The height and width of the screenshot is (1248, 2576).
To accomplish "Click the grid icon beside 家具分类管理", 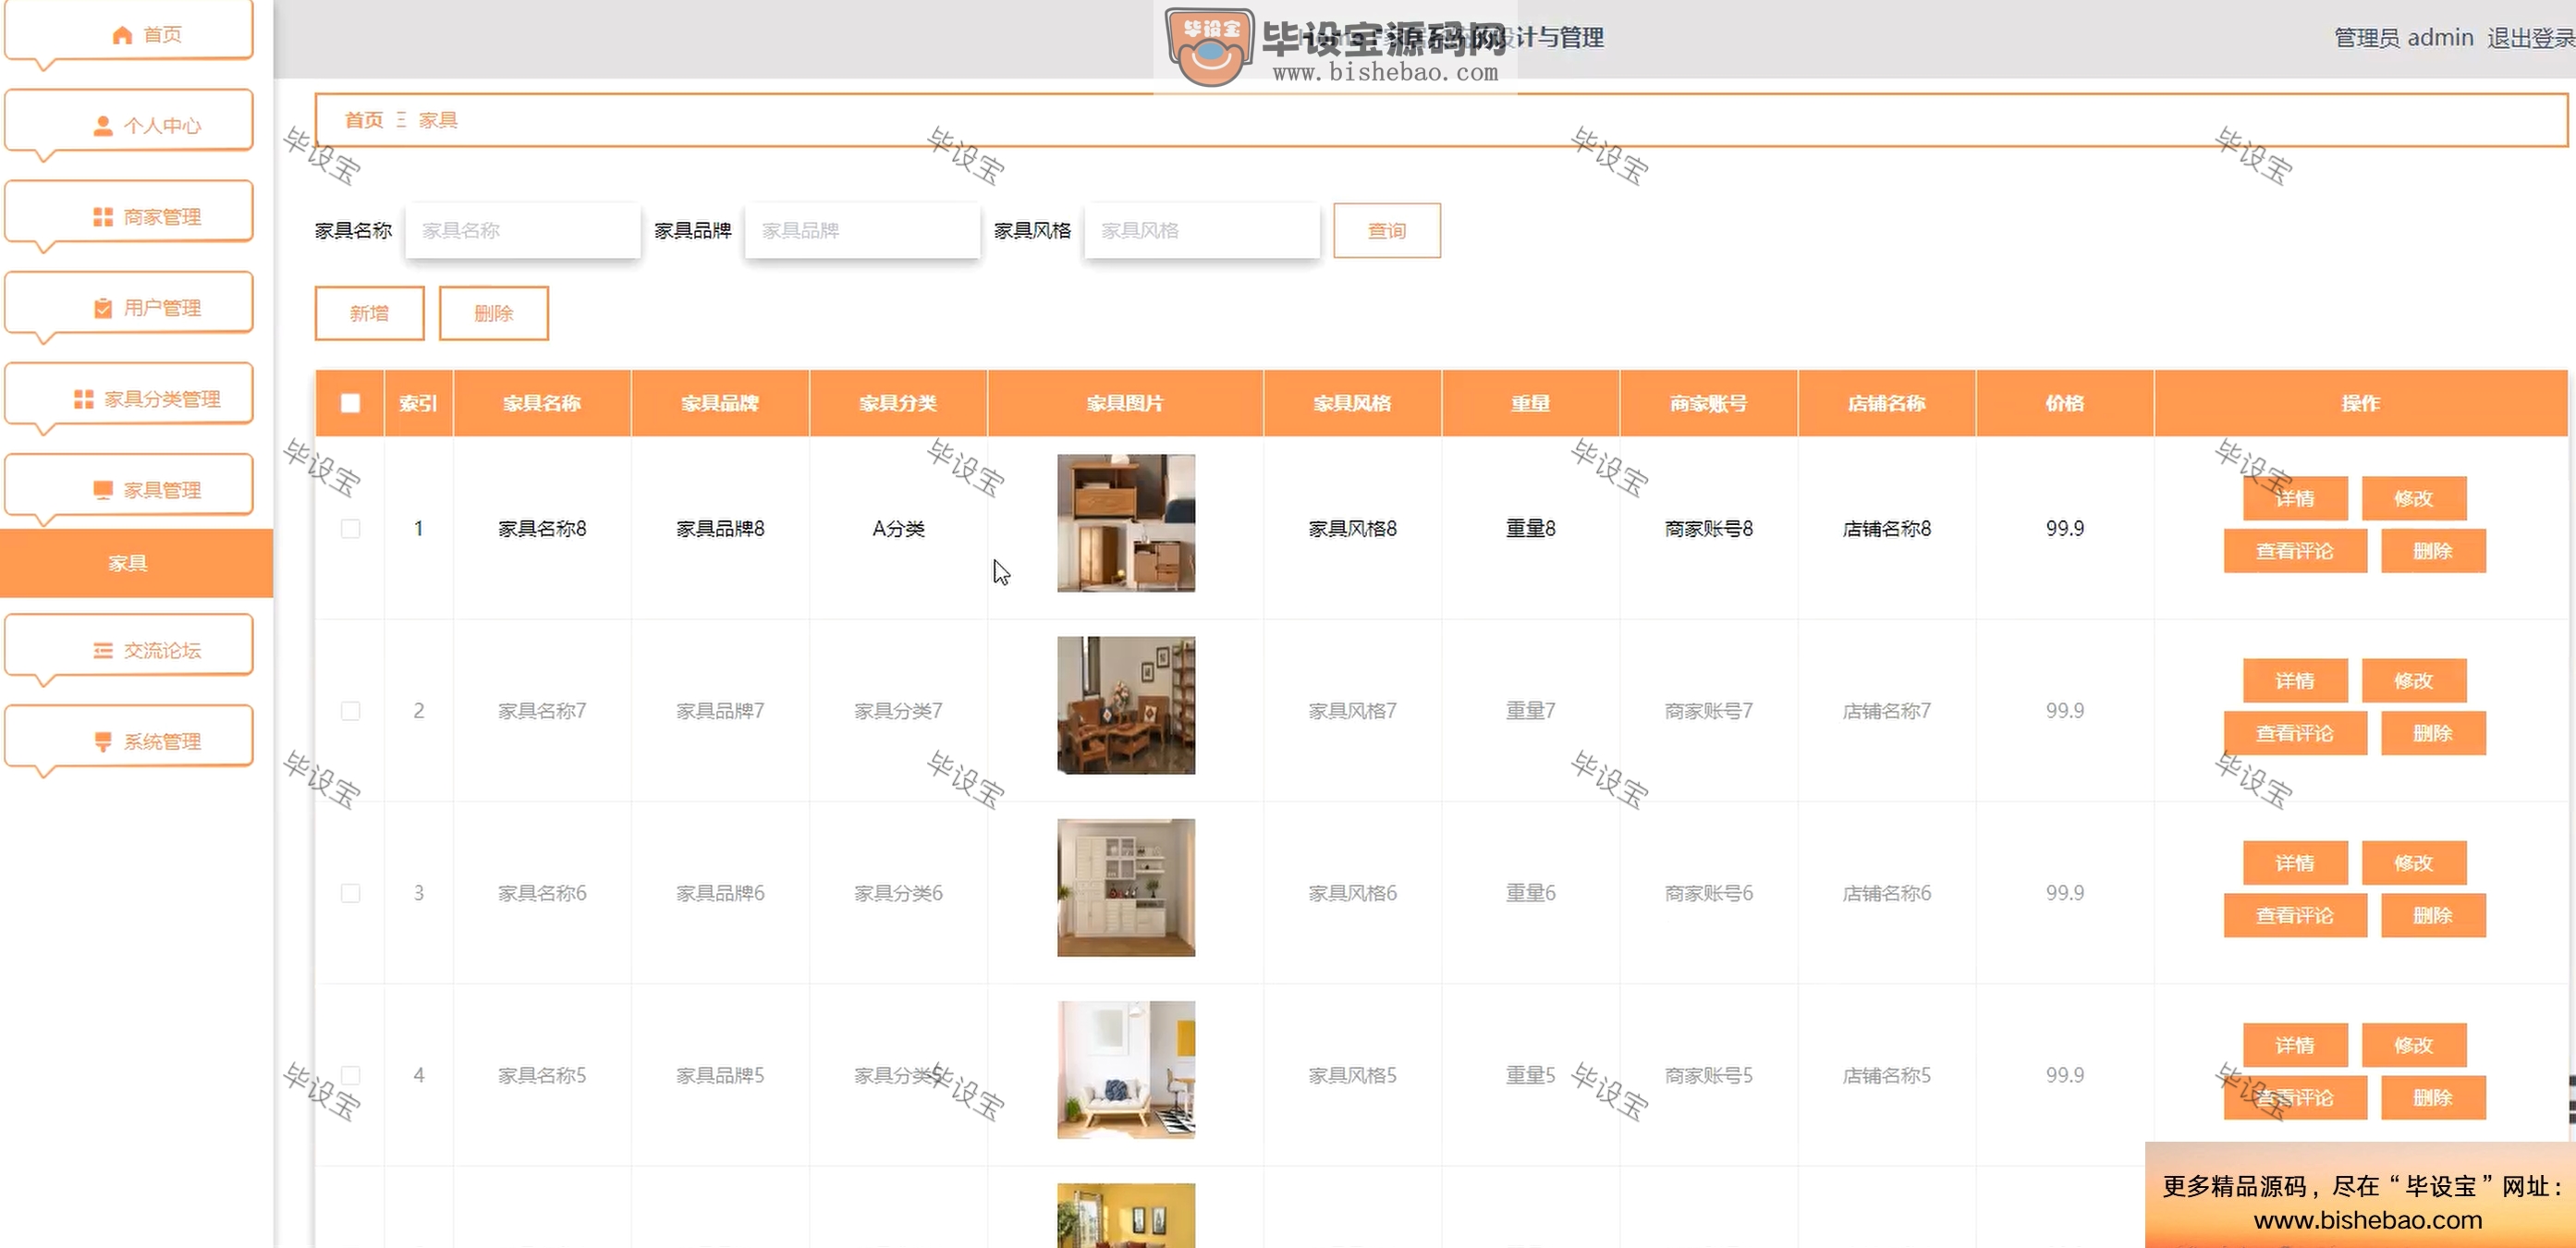I will click(x=83, y=399).
